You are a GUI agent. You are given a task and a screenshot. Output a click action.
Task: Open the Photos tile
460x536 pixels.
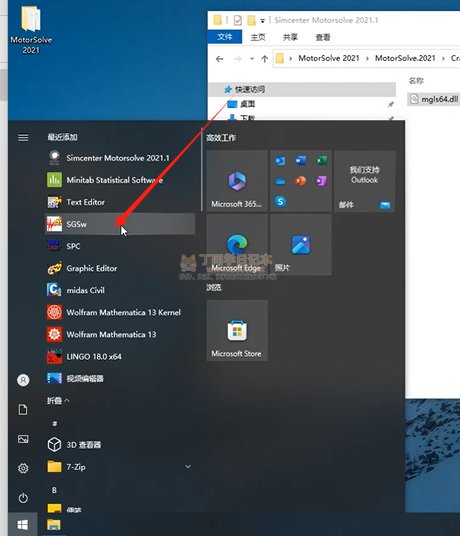(x=301, y=245)
